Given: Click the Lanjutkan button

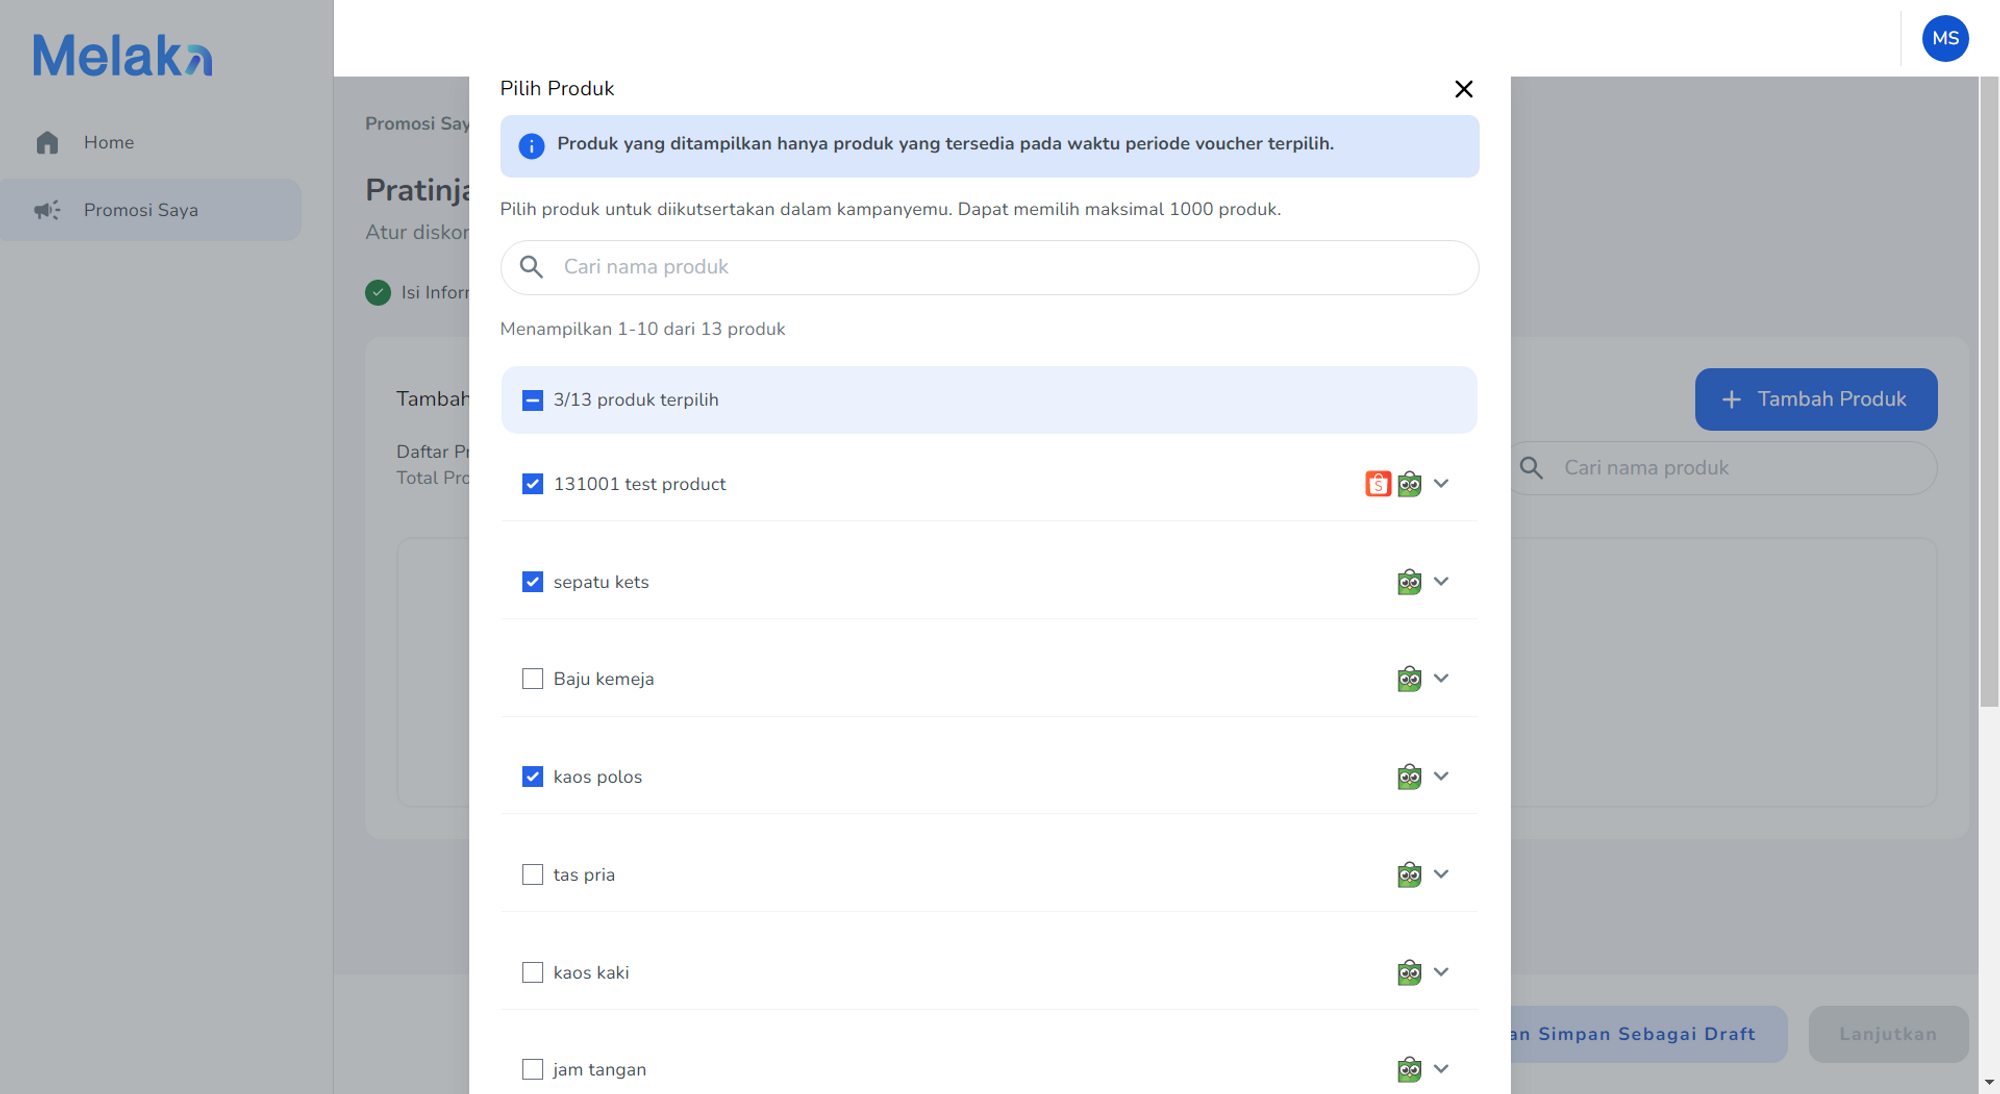Looking at the screenshot, I should point(1888,1034).
